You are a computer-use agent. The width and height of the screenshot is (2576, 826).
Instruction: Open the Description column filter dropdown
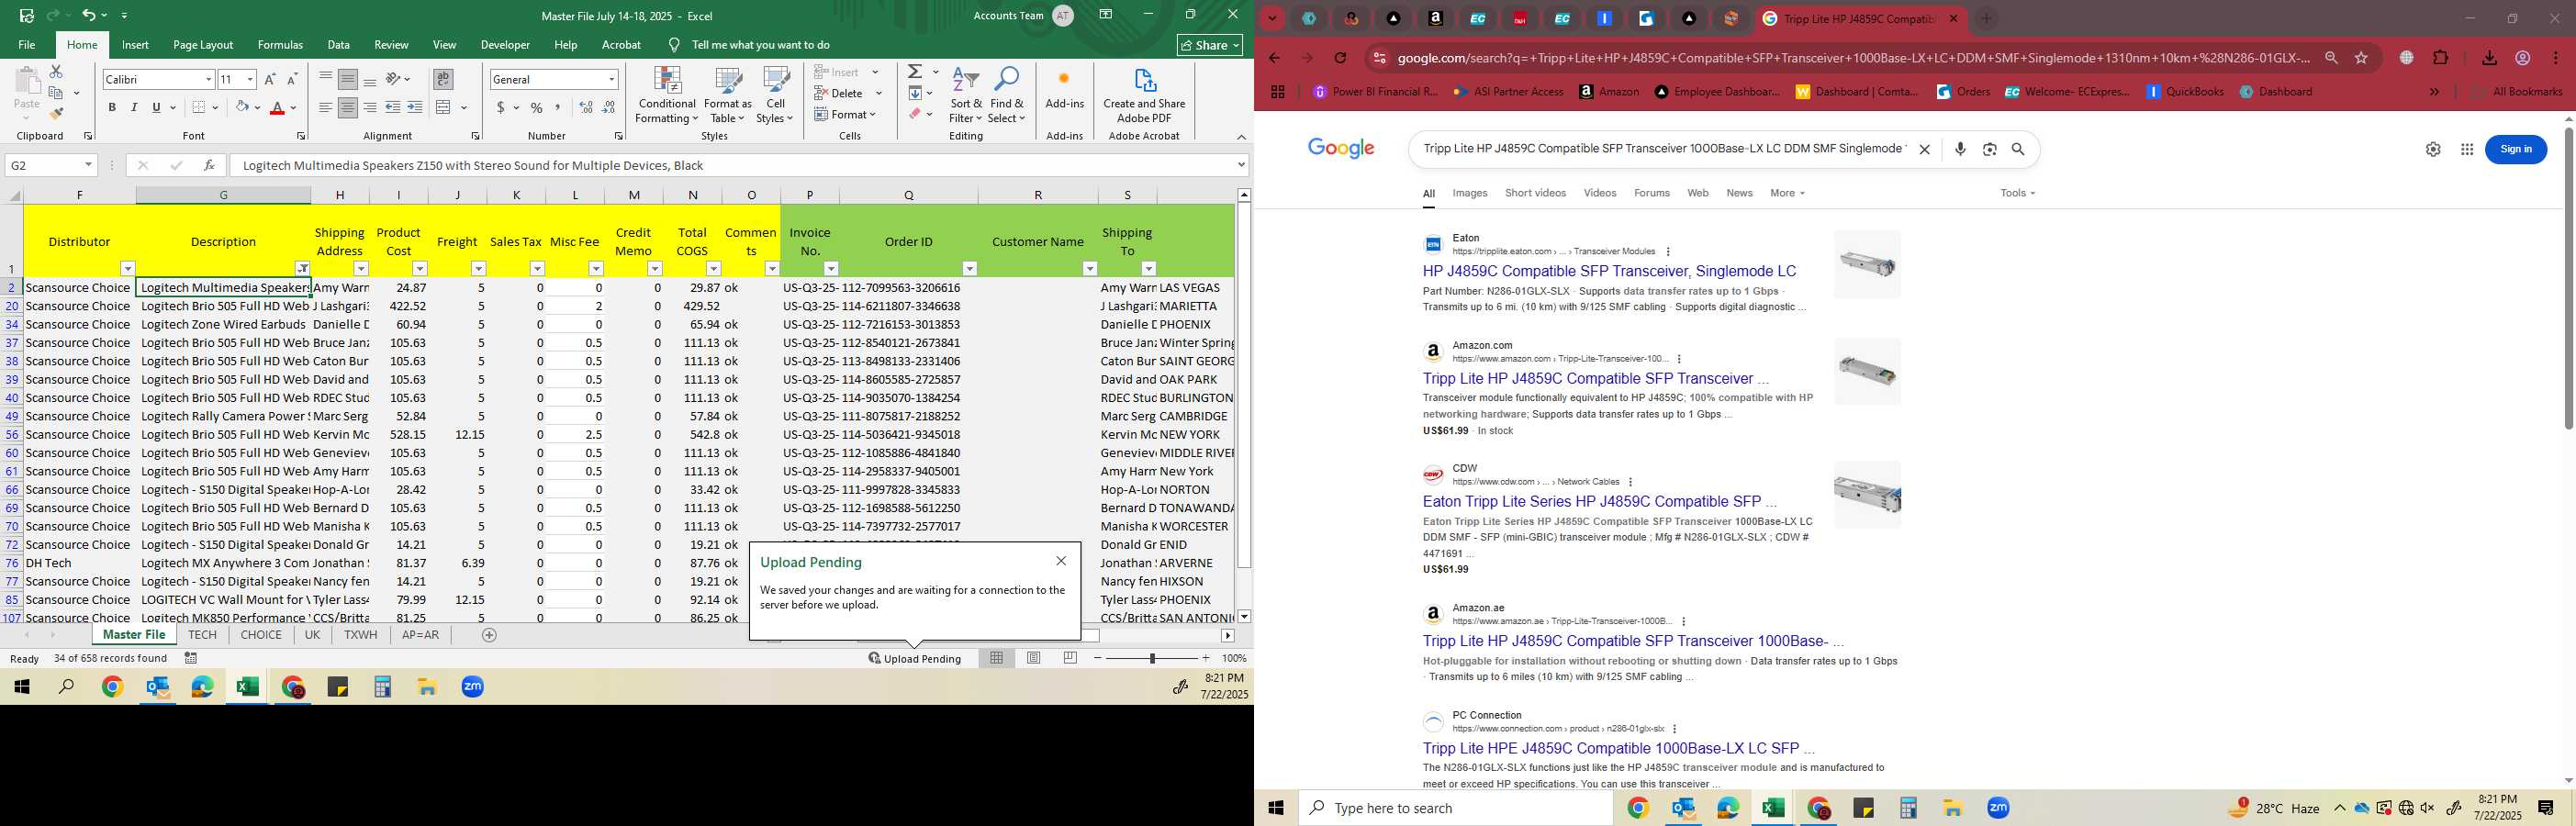(x=302, y=268)
